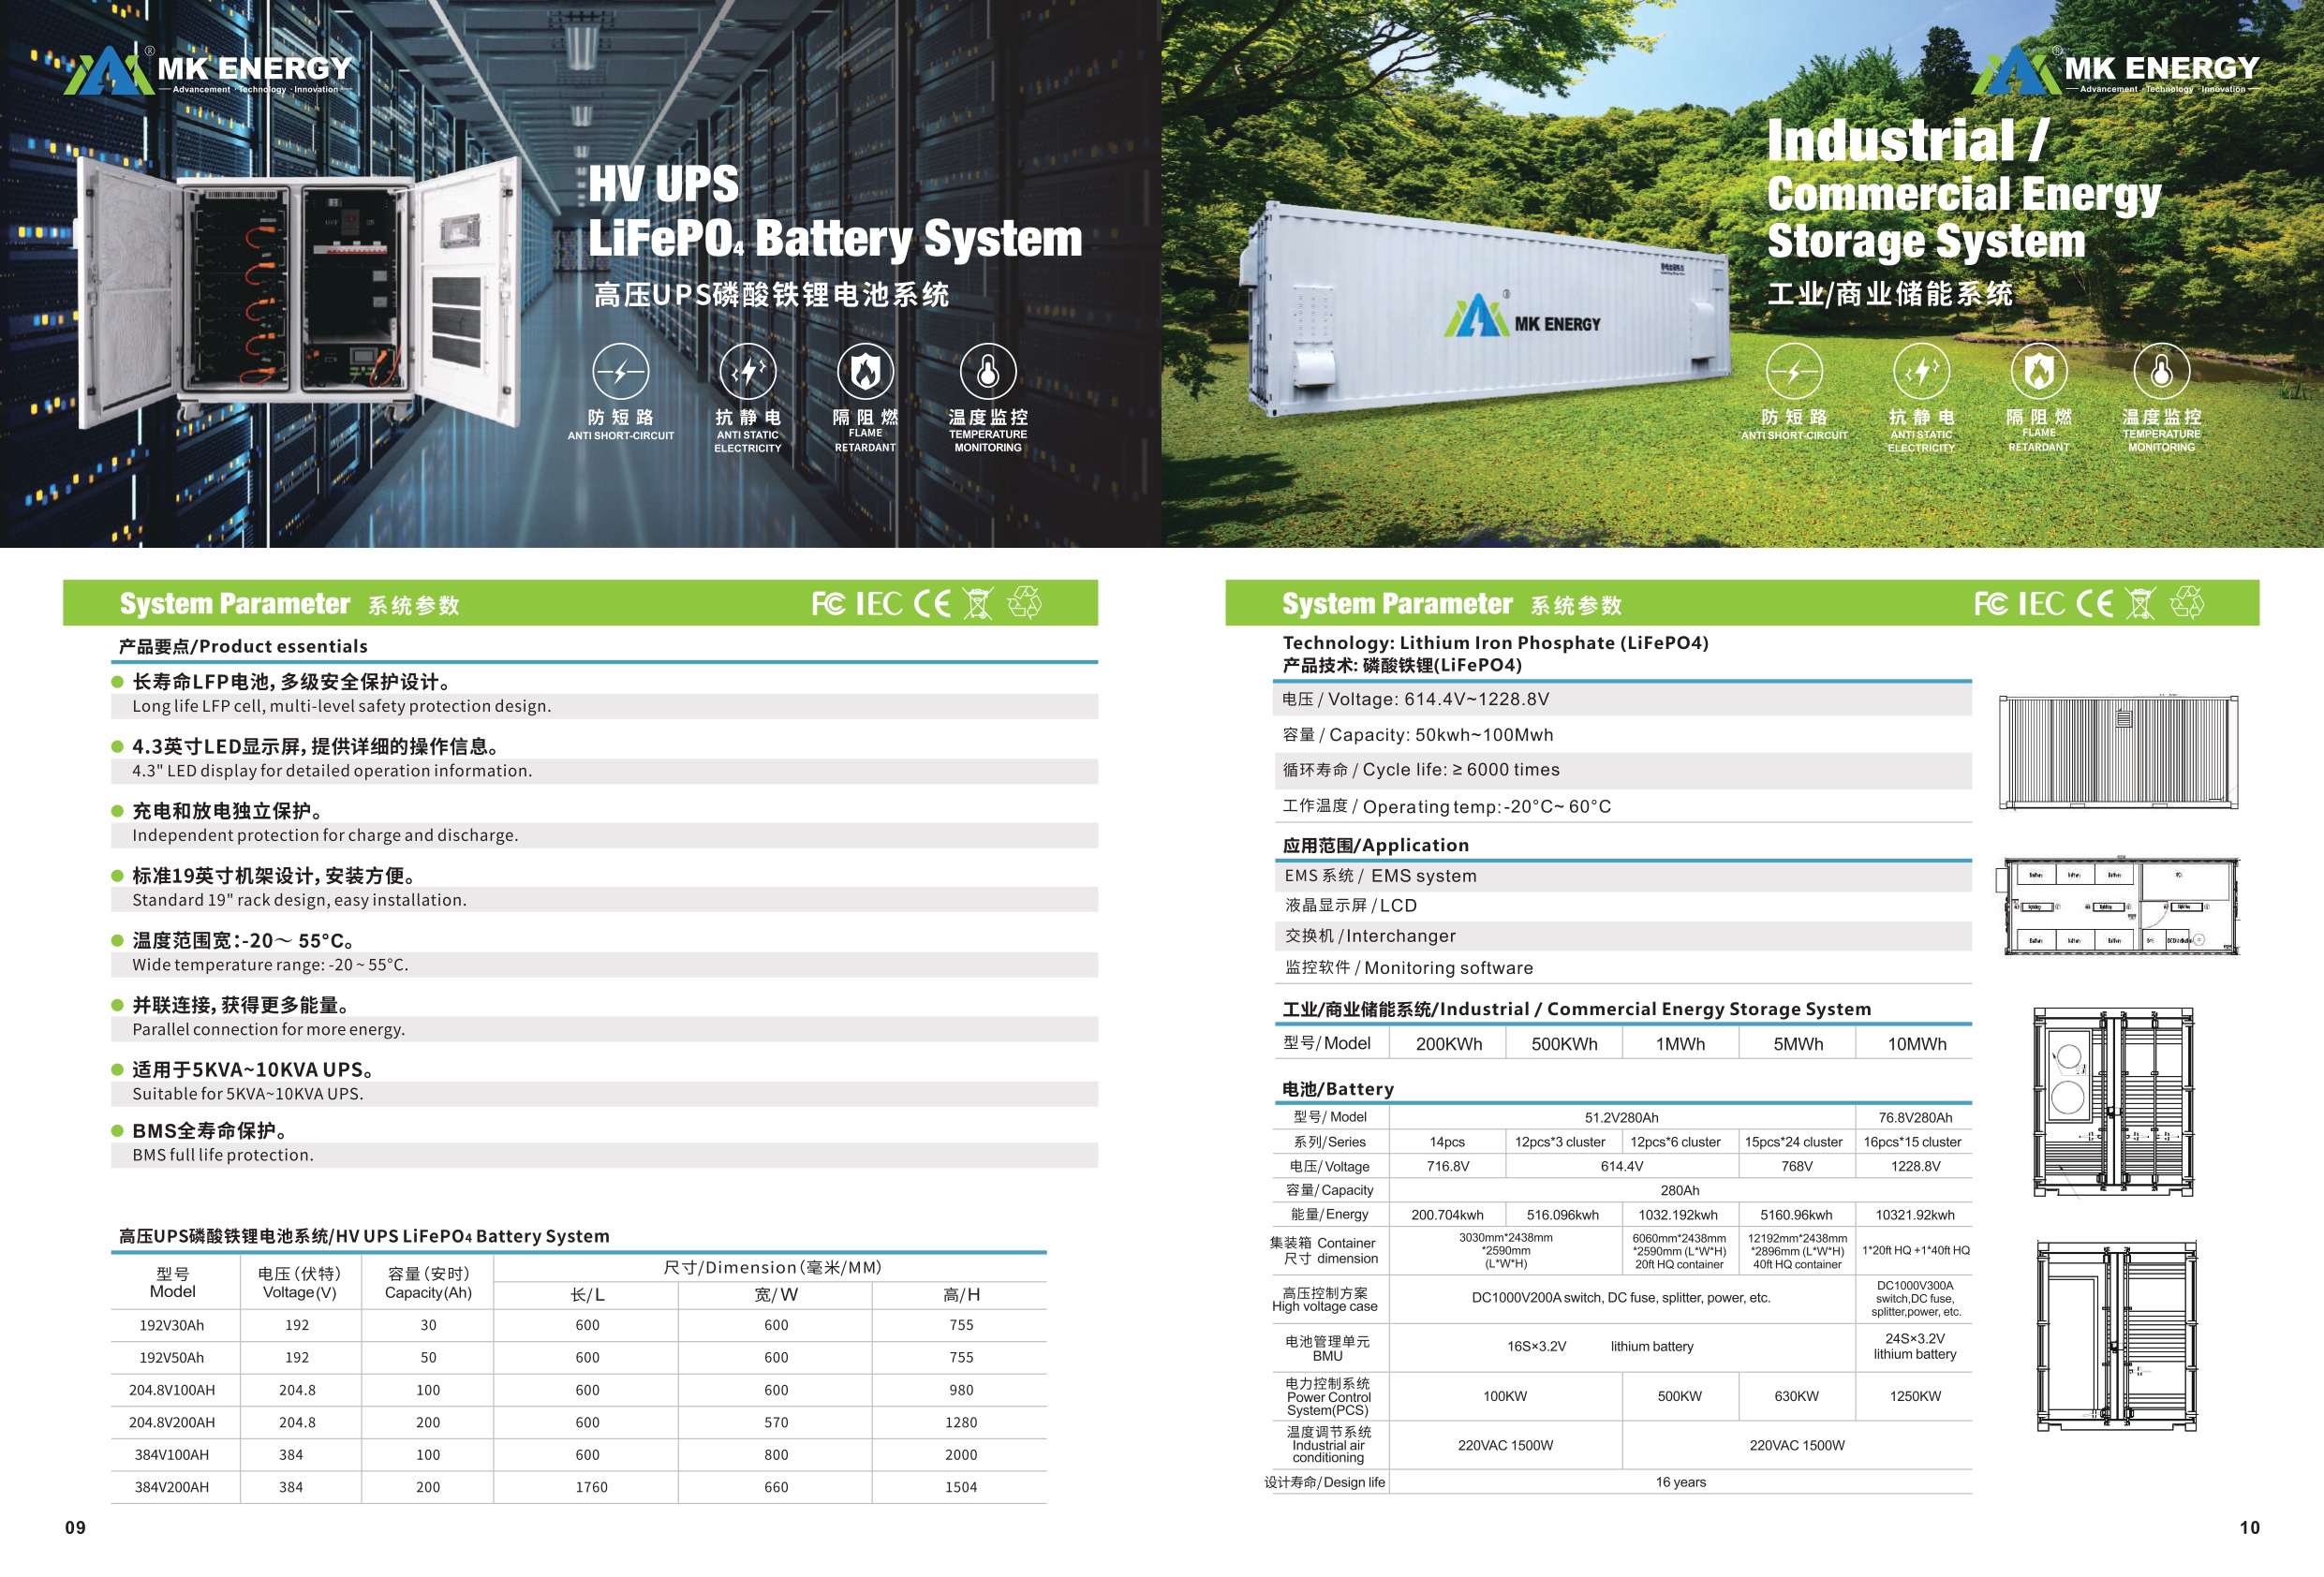
Task: Click the CE mark in page 10's header bar
Action: 2095,604
